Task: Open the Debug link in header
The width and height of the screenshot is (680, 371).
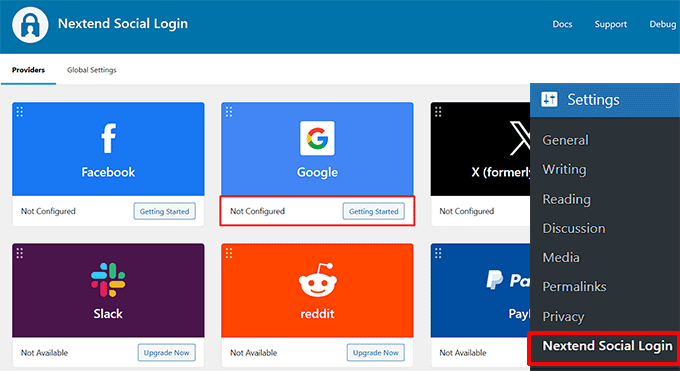Action: tap(663, 24)
